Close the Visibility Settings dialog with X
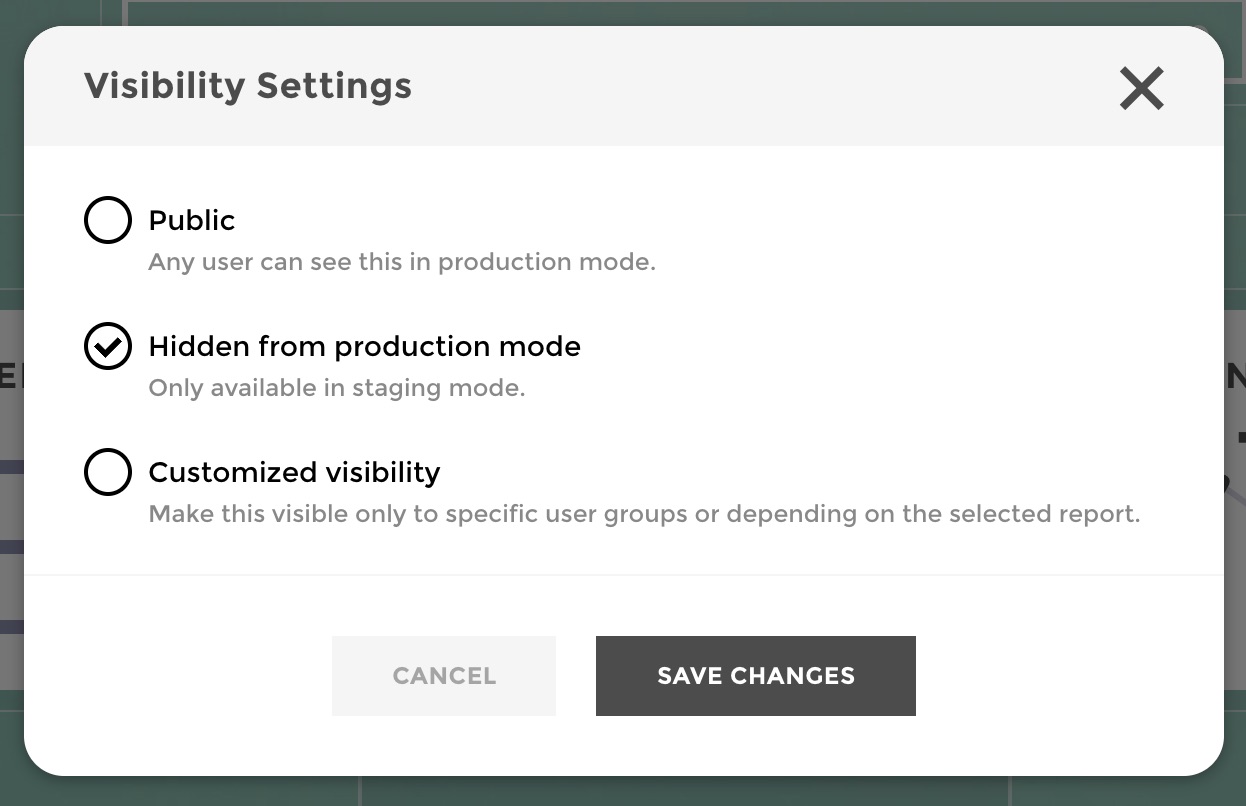The width and height of the screenshot is (1246, 806). pyautogui.click(x=1141, y=88)
